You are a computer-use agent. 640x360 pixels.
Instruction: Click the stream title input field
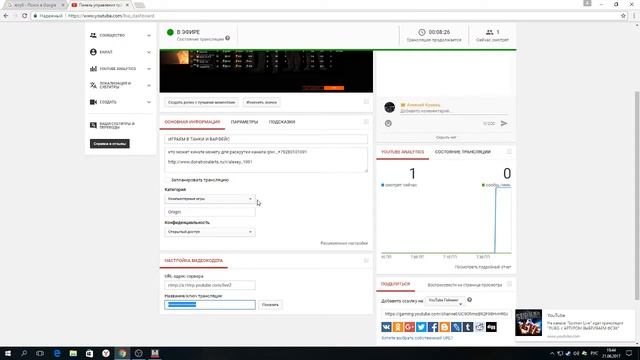pyautogui.click(x=266, y=139)
